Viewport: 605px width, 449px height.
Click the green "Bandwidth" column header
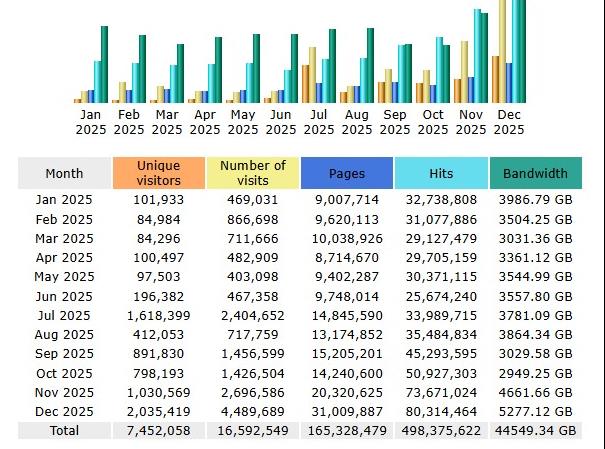535,173
